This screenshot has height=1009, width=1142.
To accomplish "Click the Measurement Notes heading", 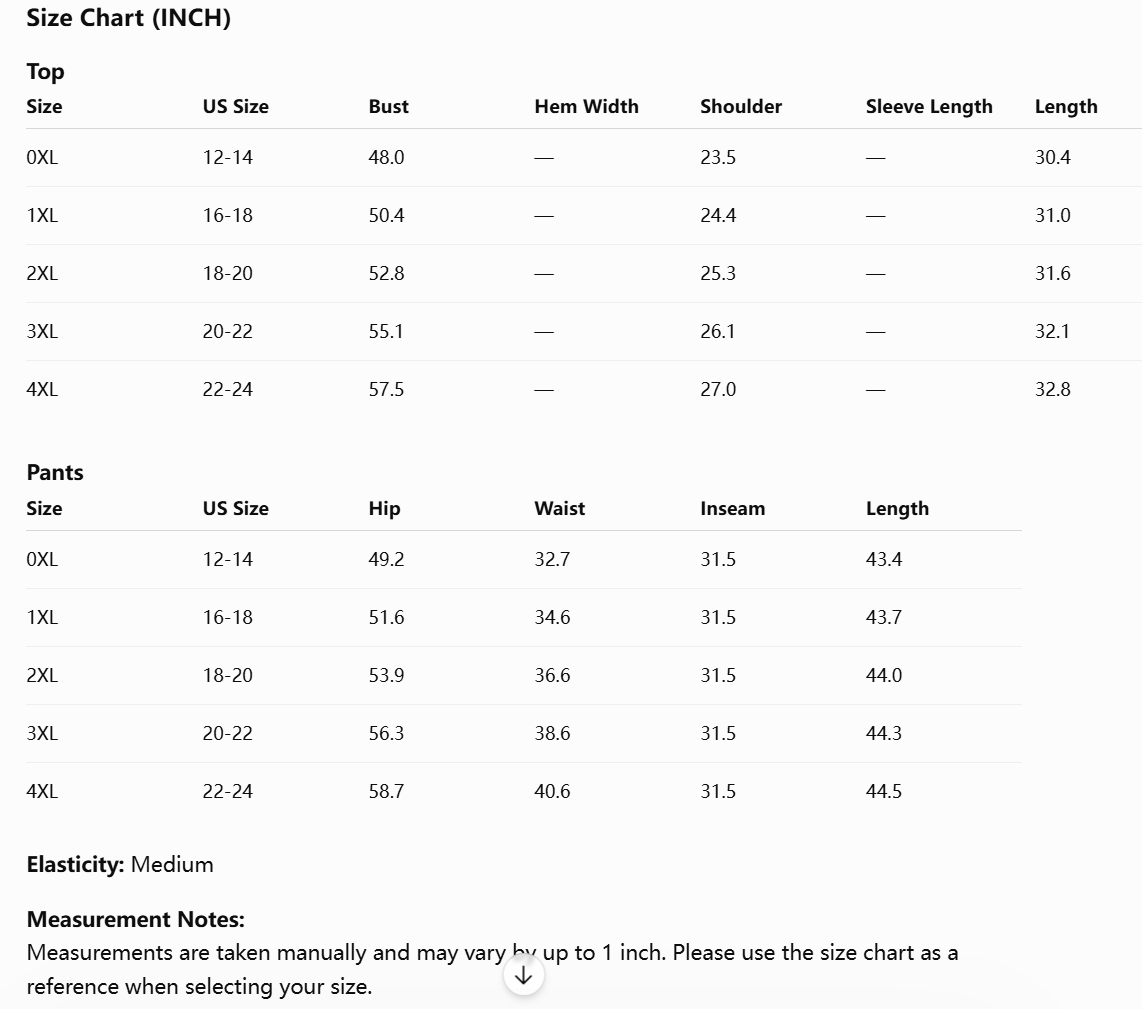I will [x=135, y=919].
